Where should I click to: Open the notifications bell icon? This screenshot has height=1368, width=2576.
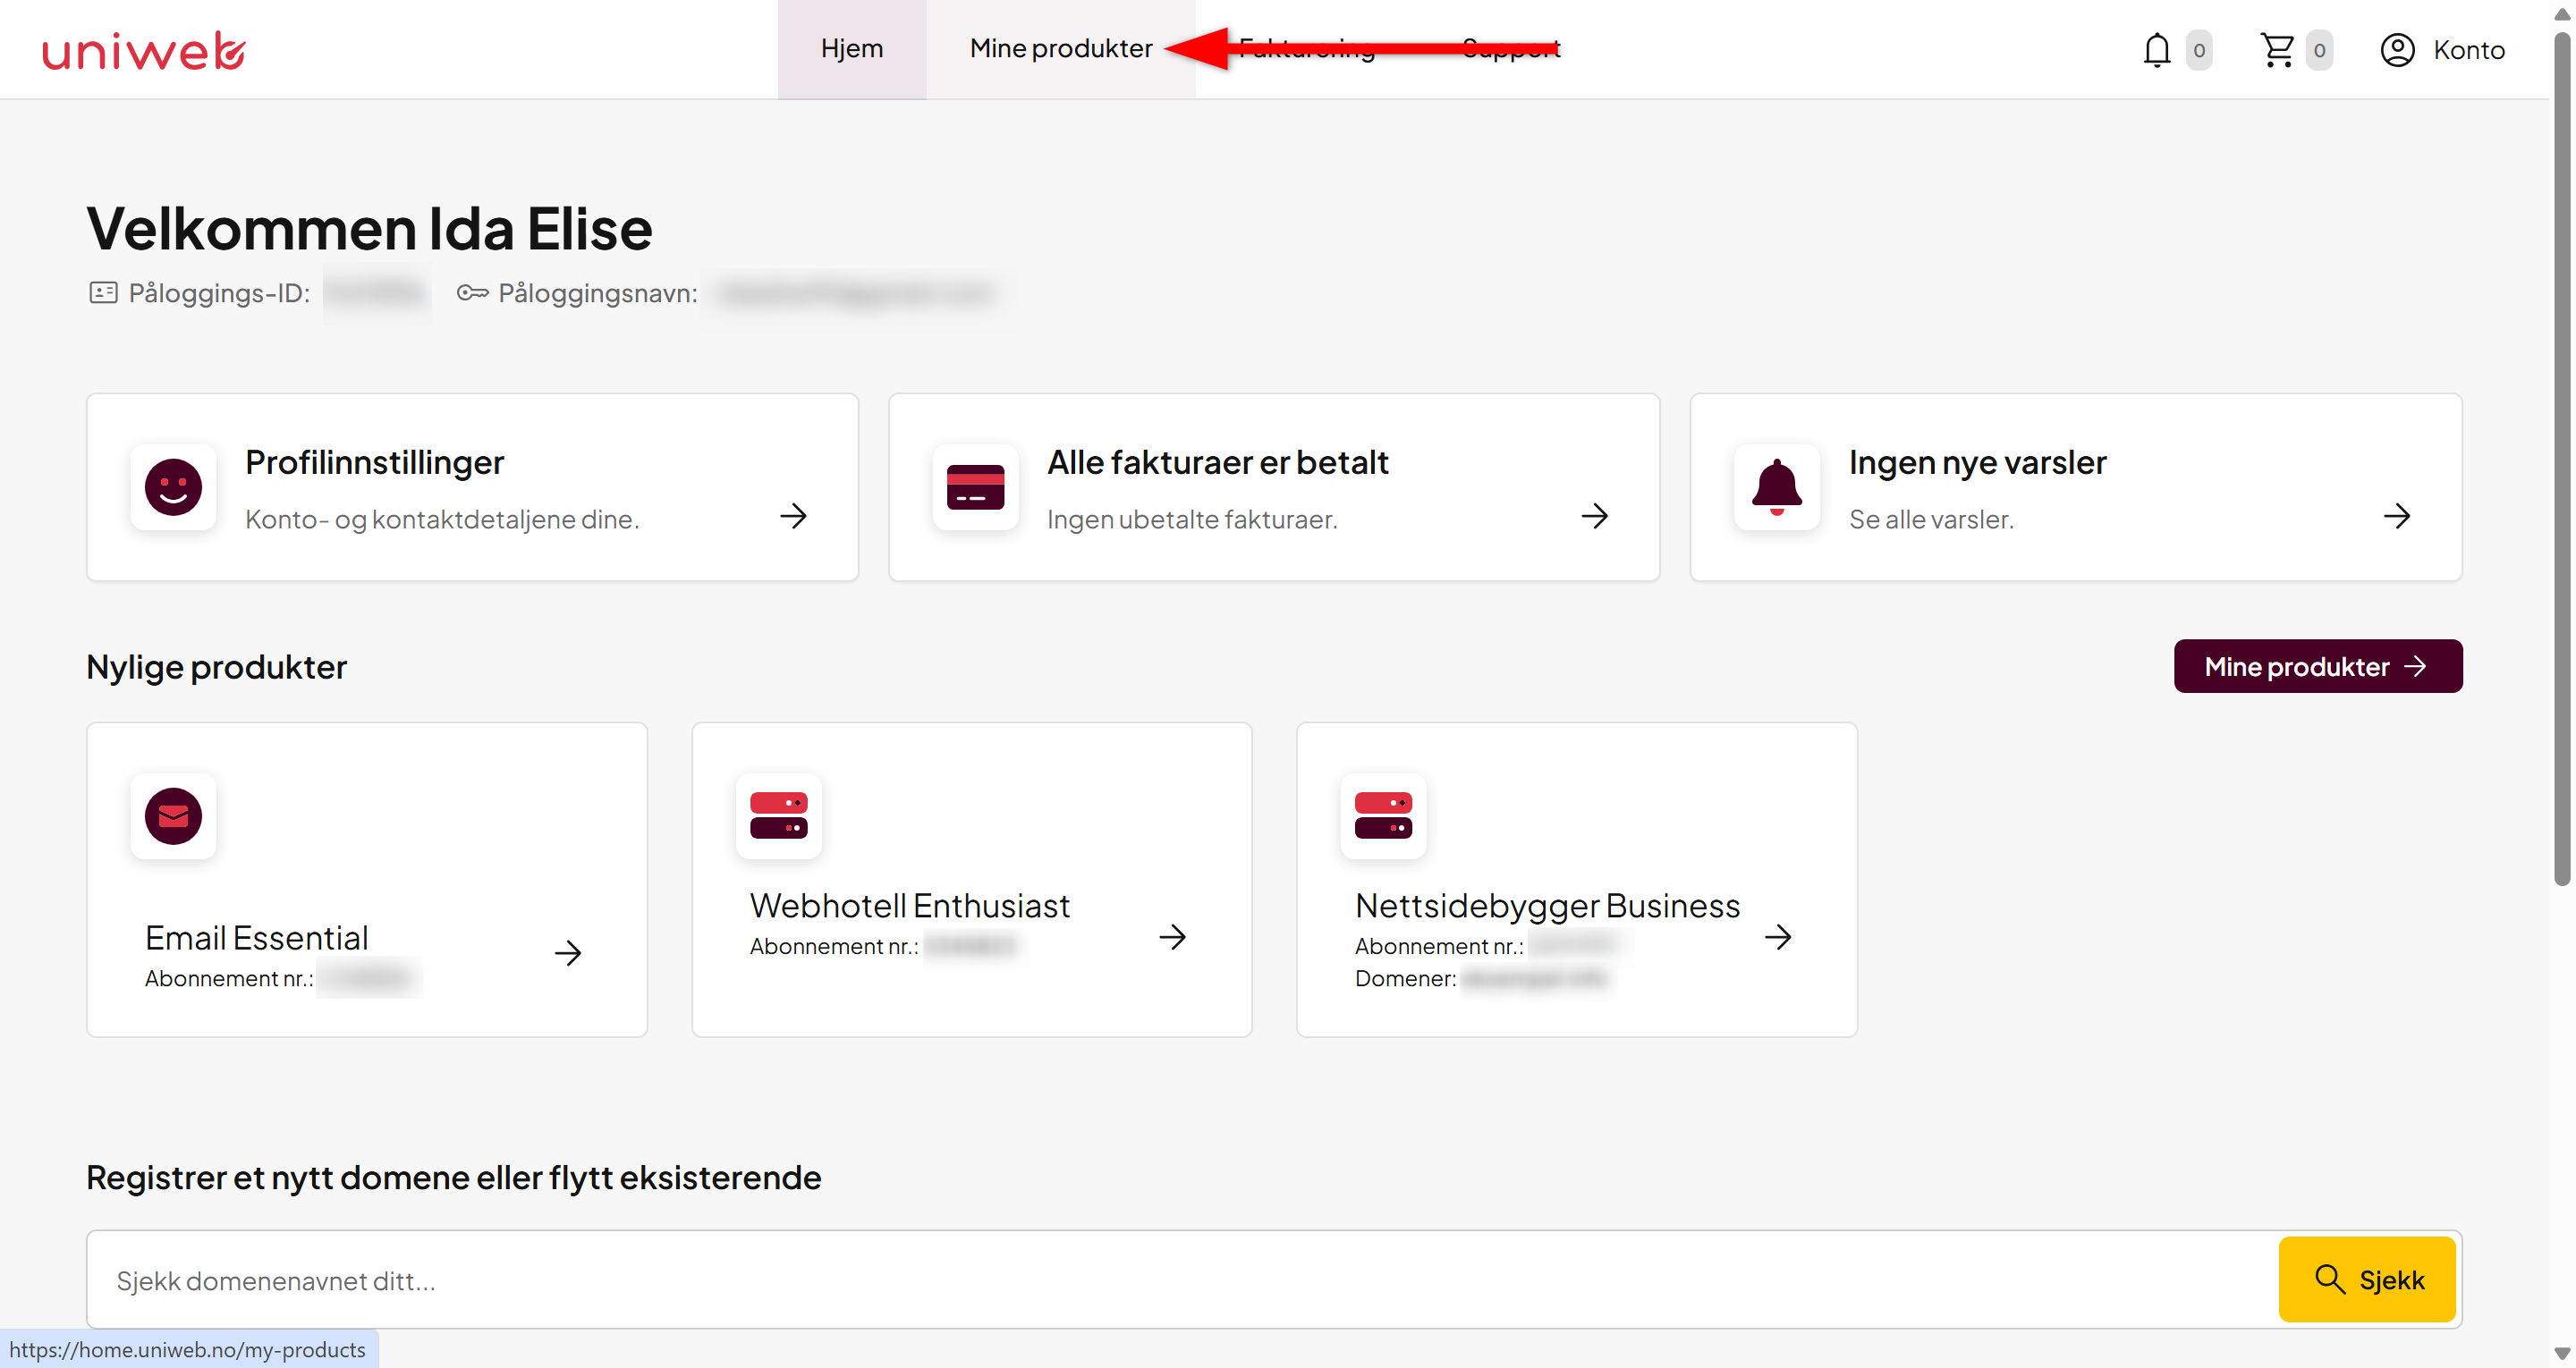(2156, 50)
